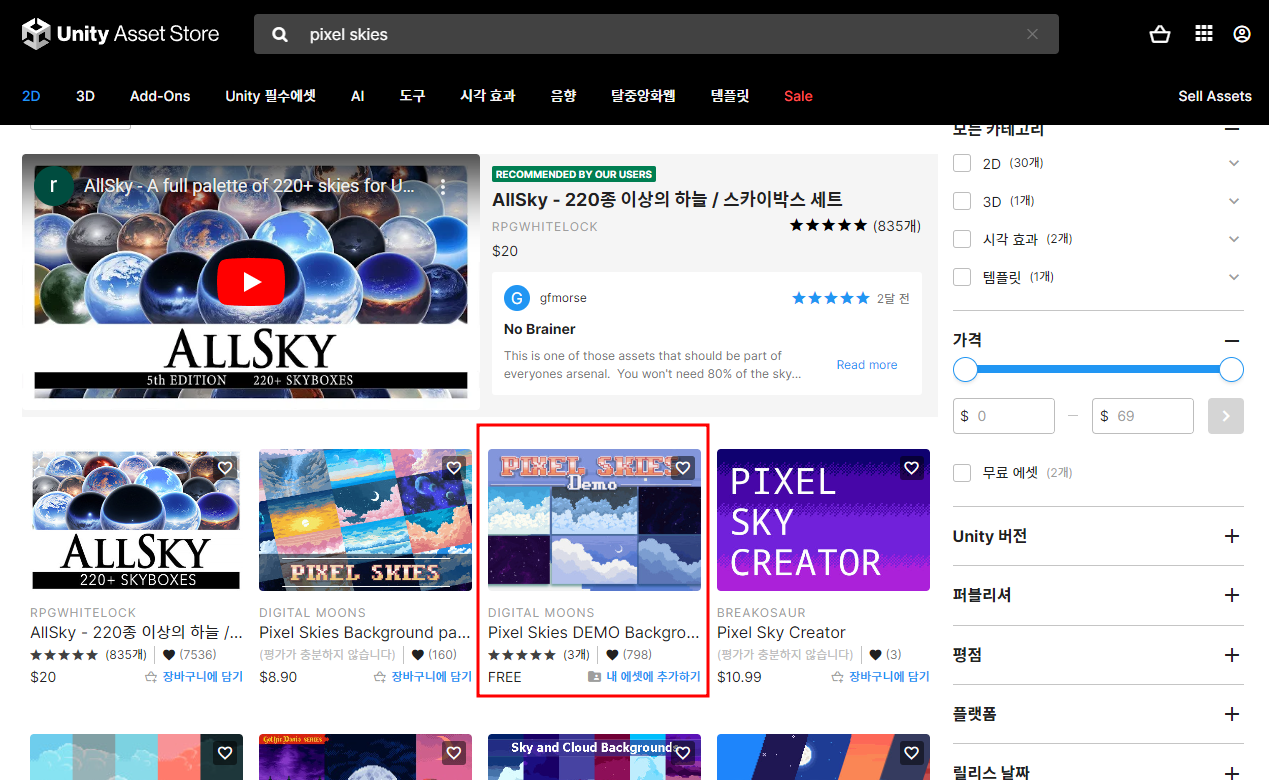Open the 도구 tools menu

click(413, 96)
